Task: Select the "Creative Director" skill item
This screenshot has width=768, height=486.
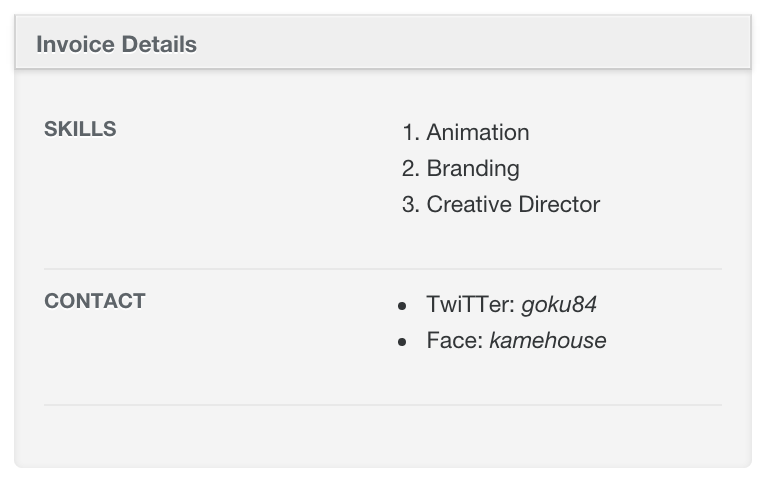Action: [513, 204]
